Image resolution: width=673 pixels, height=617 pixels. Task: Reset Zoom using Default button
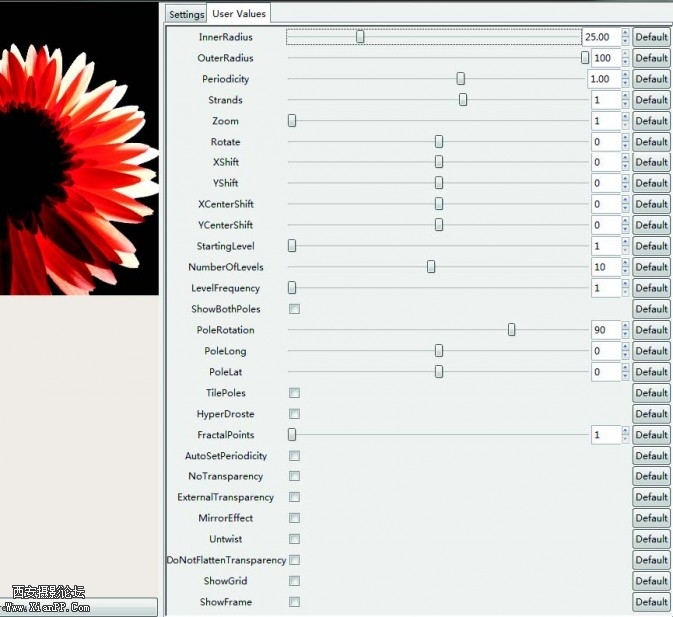(x=651, y=121)
